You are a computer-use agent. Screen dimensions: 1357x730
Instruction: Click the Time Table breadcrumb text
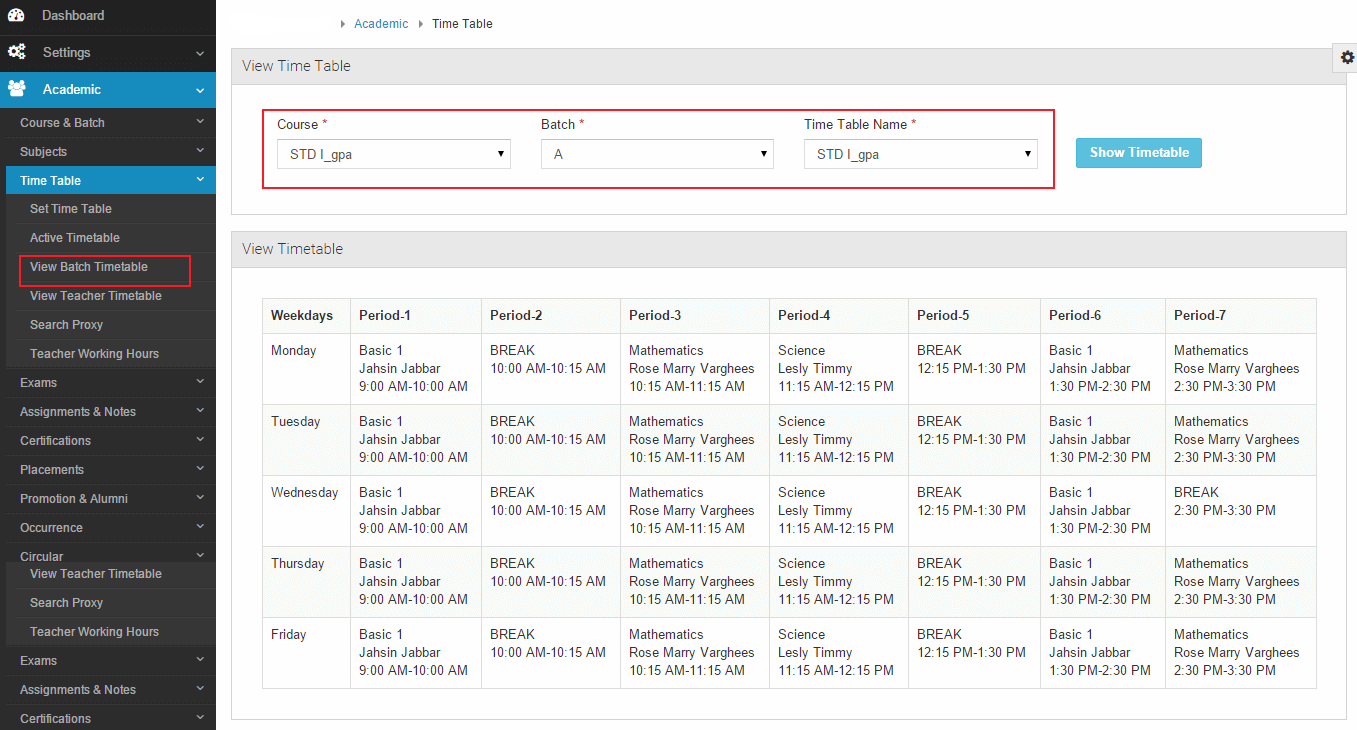(462, 24)
